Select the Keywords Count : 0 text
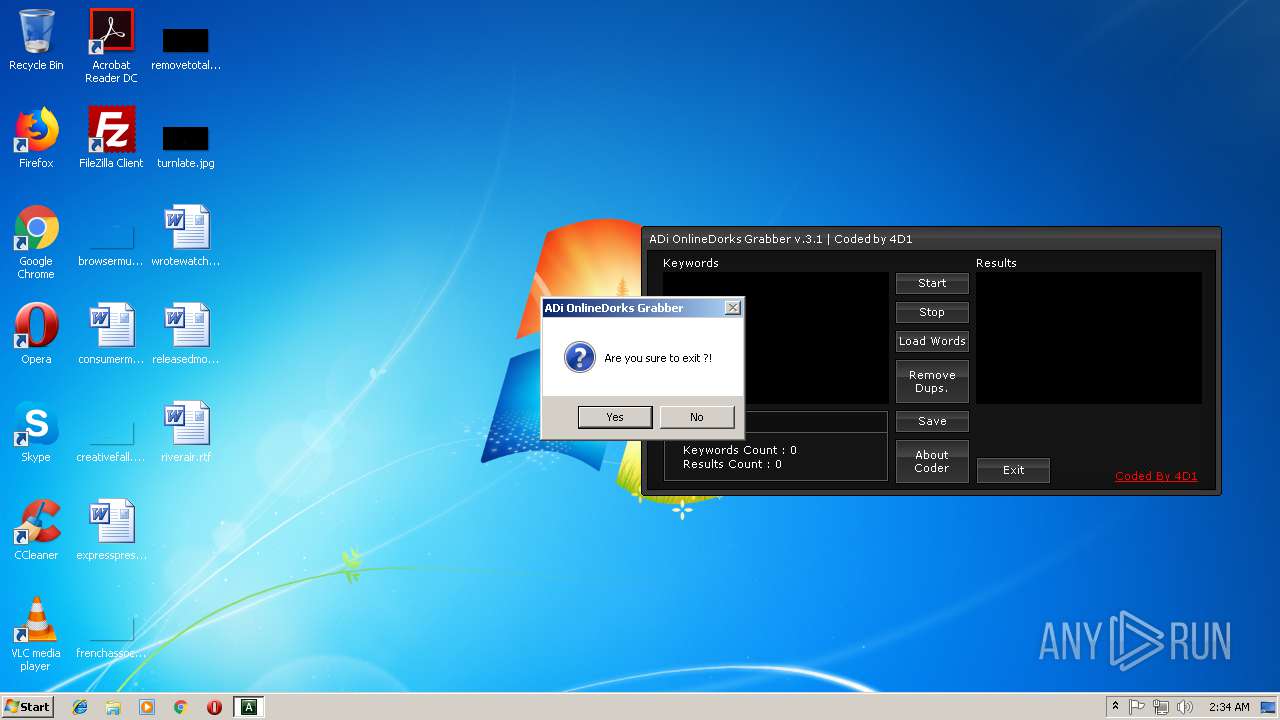 [x=740, y=450]
